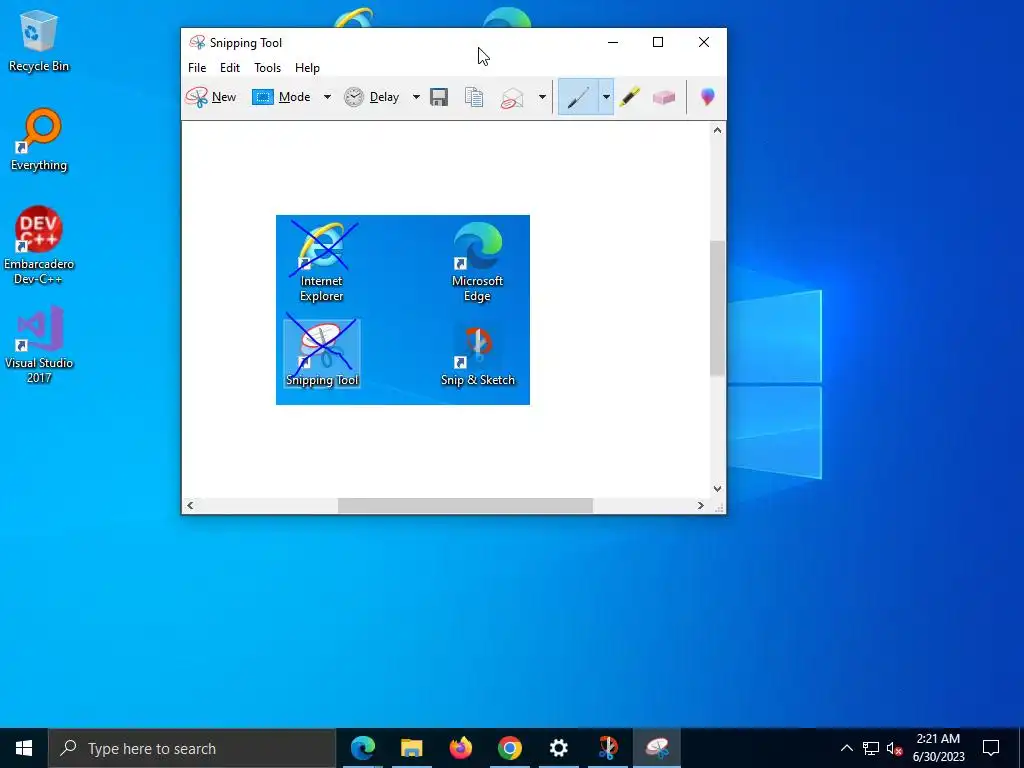
Task: Start a new snip with the New button
Action: pos(211,97)
